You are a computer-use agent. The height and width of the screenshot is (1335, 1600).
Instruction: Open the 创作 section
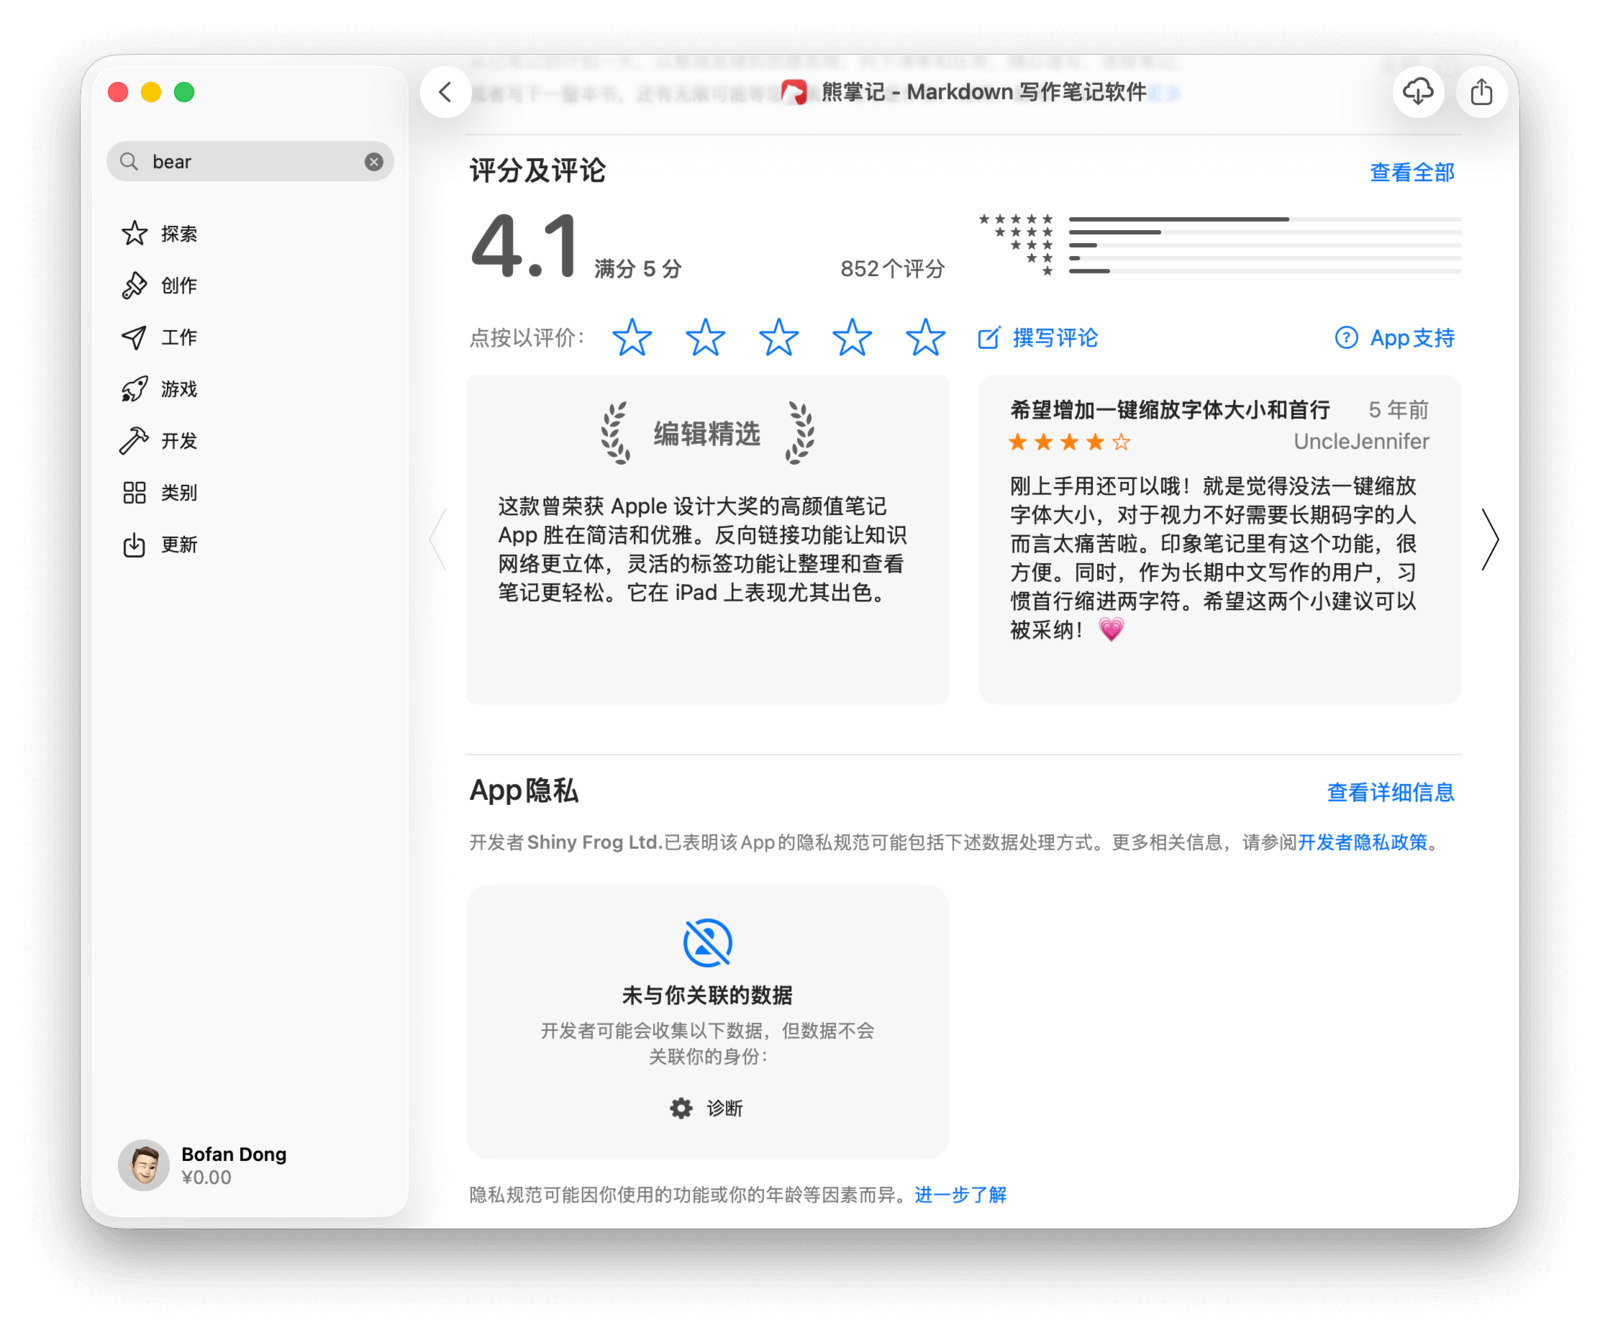250,286
